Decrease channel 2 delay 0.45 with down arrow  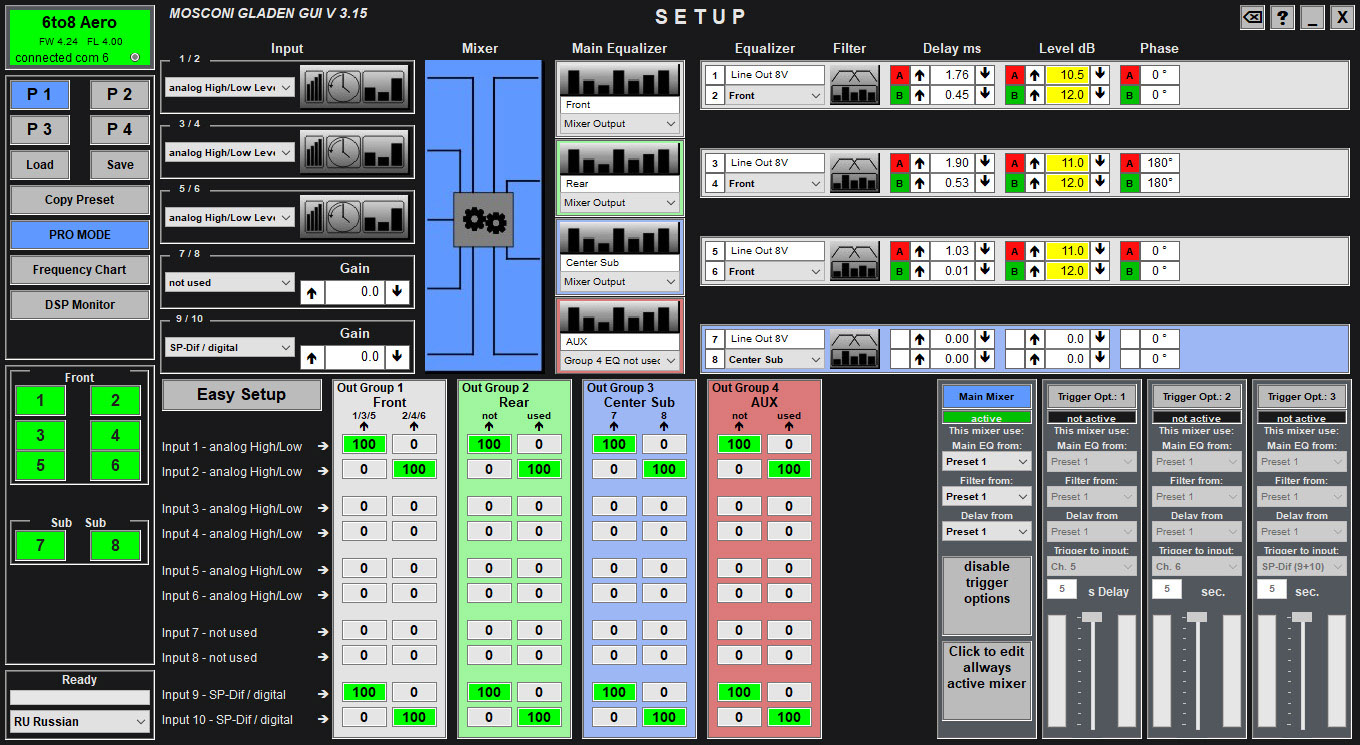tap(985, 95)
